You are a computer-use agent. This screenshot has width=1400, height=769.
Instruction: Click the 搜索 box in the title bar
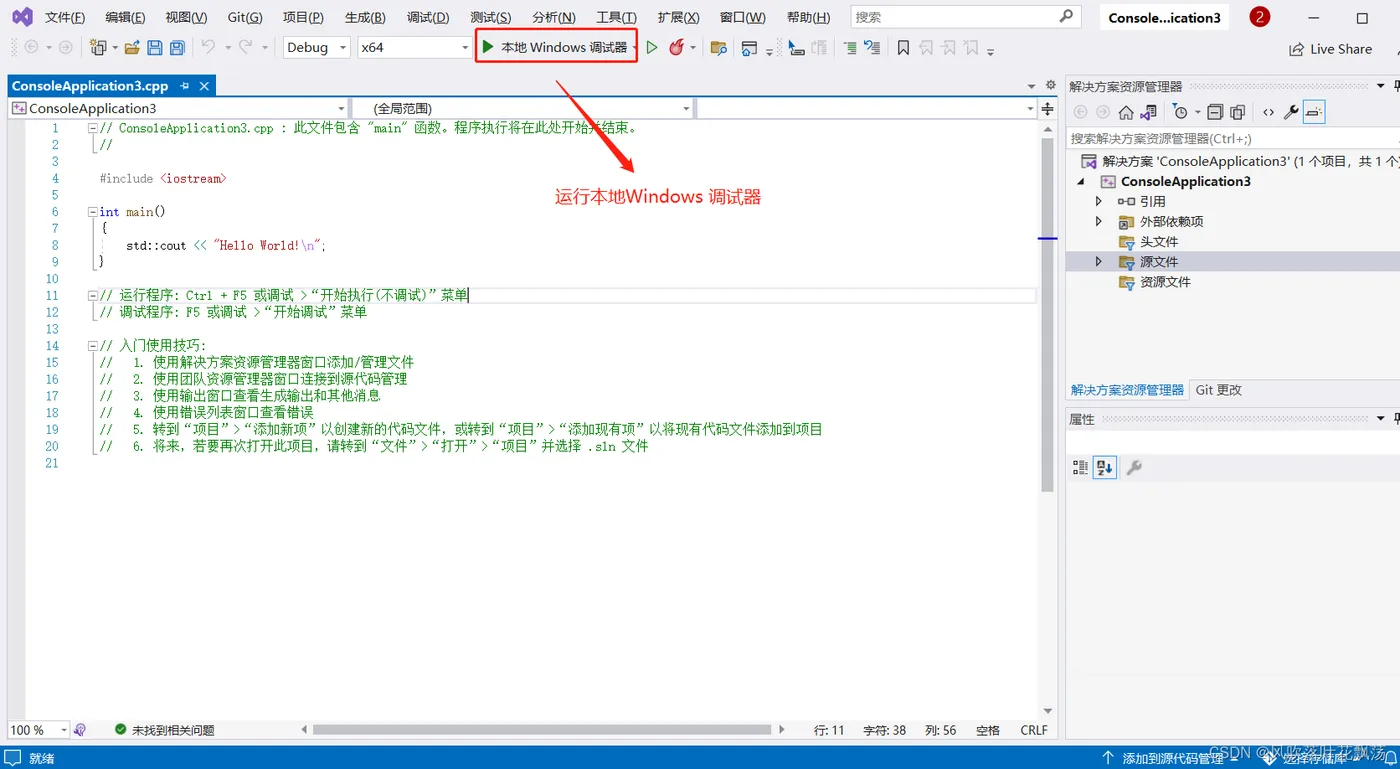tap(966, 17)
